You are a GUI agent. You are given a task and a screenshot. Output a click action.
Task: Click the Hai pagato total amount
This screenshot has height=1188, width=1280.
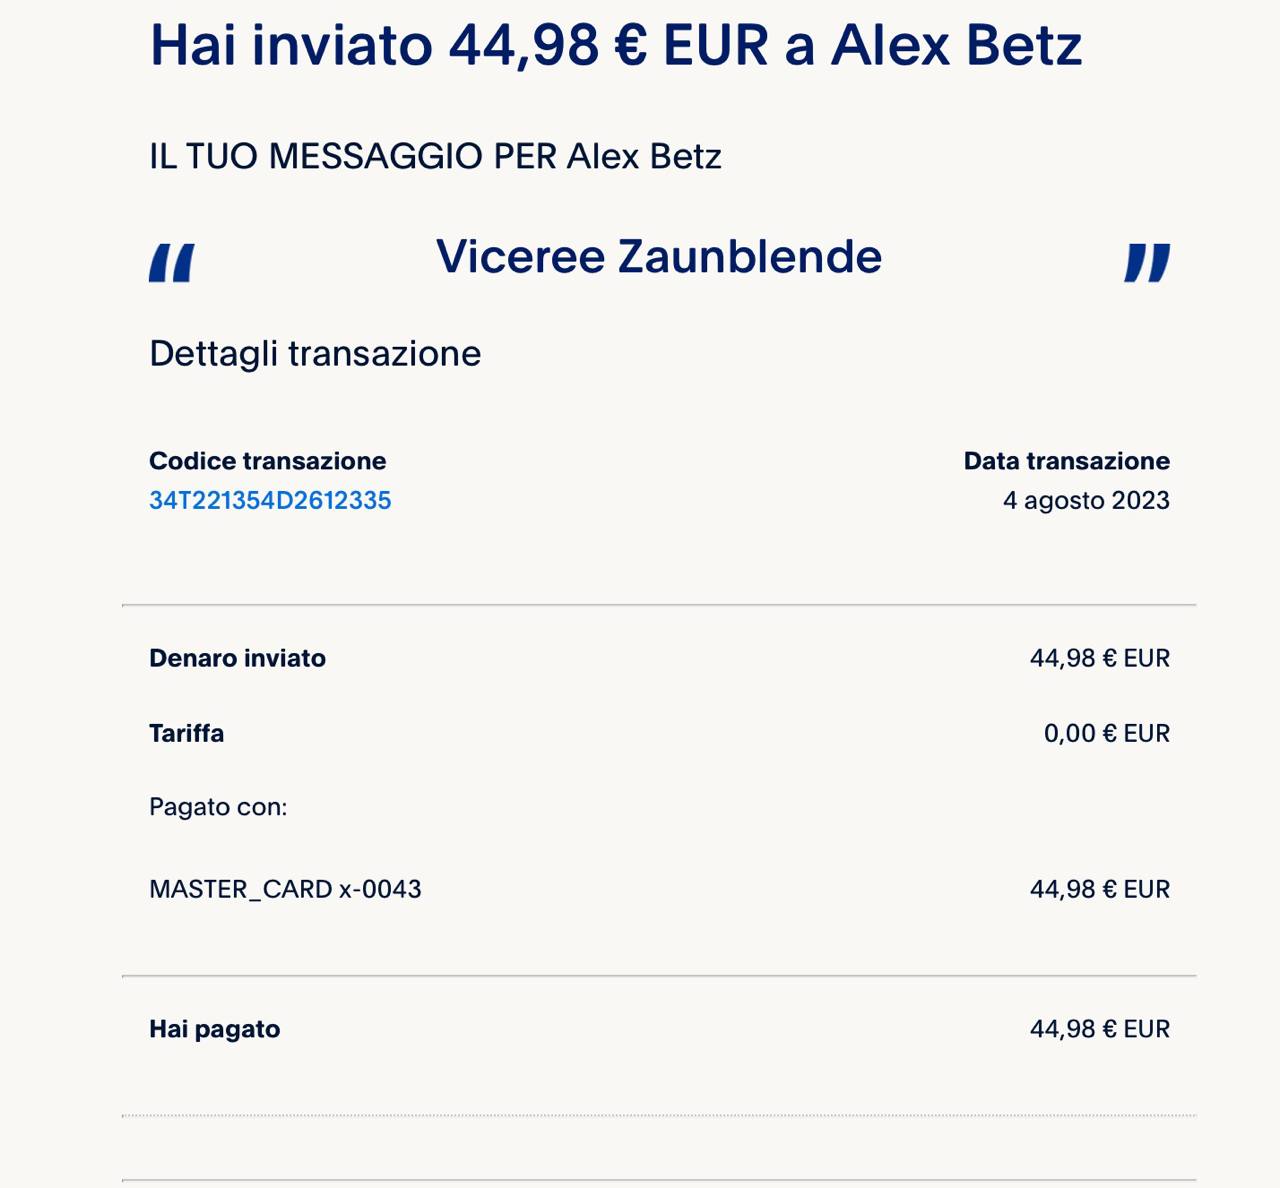(1099, 1029)
